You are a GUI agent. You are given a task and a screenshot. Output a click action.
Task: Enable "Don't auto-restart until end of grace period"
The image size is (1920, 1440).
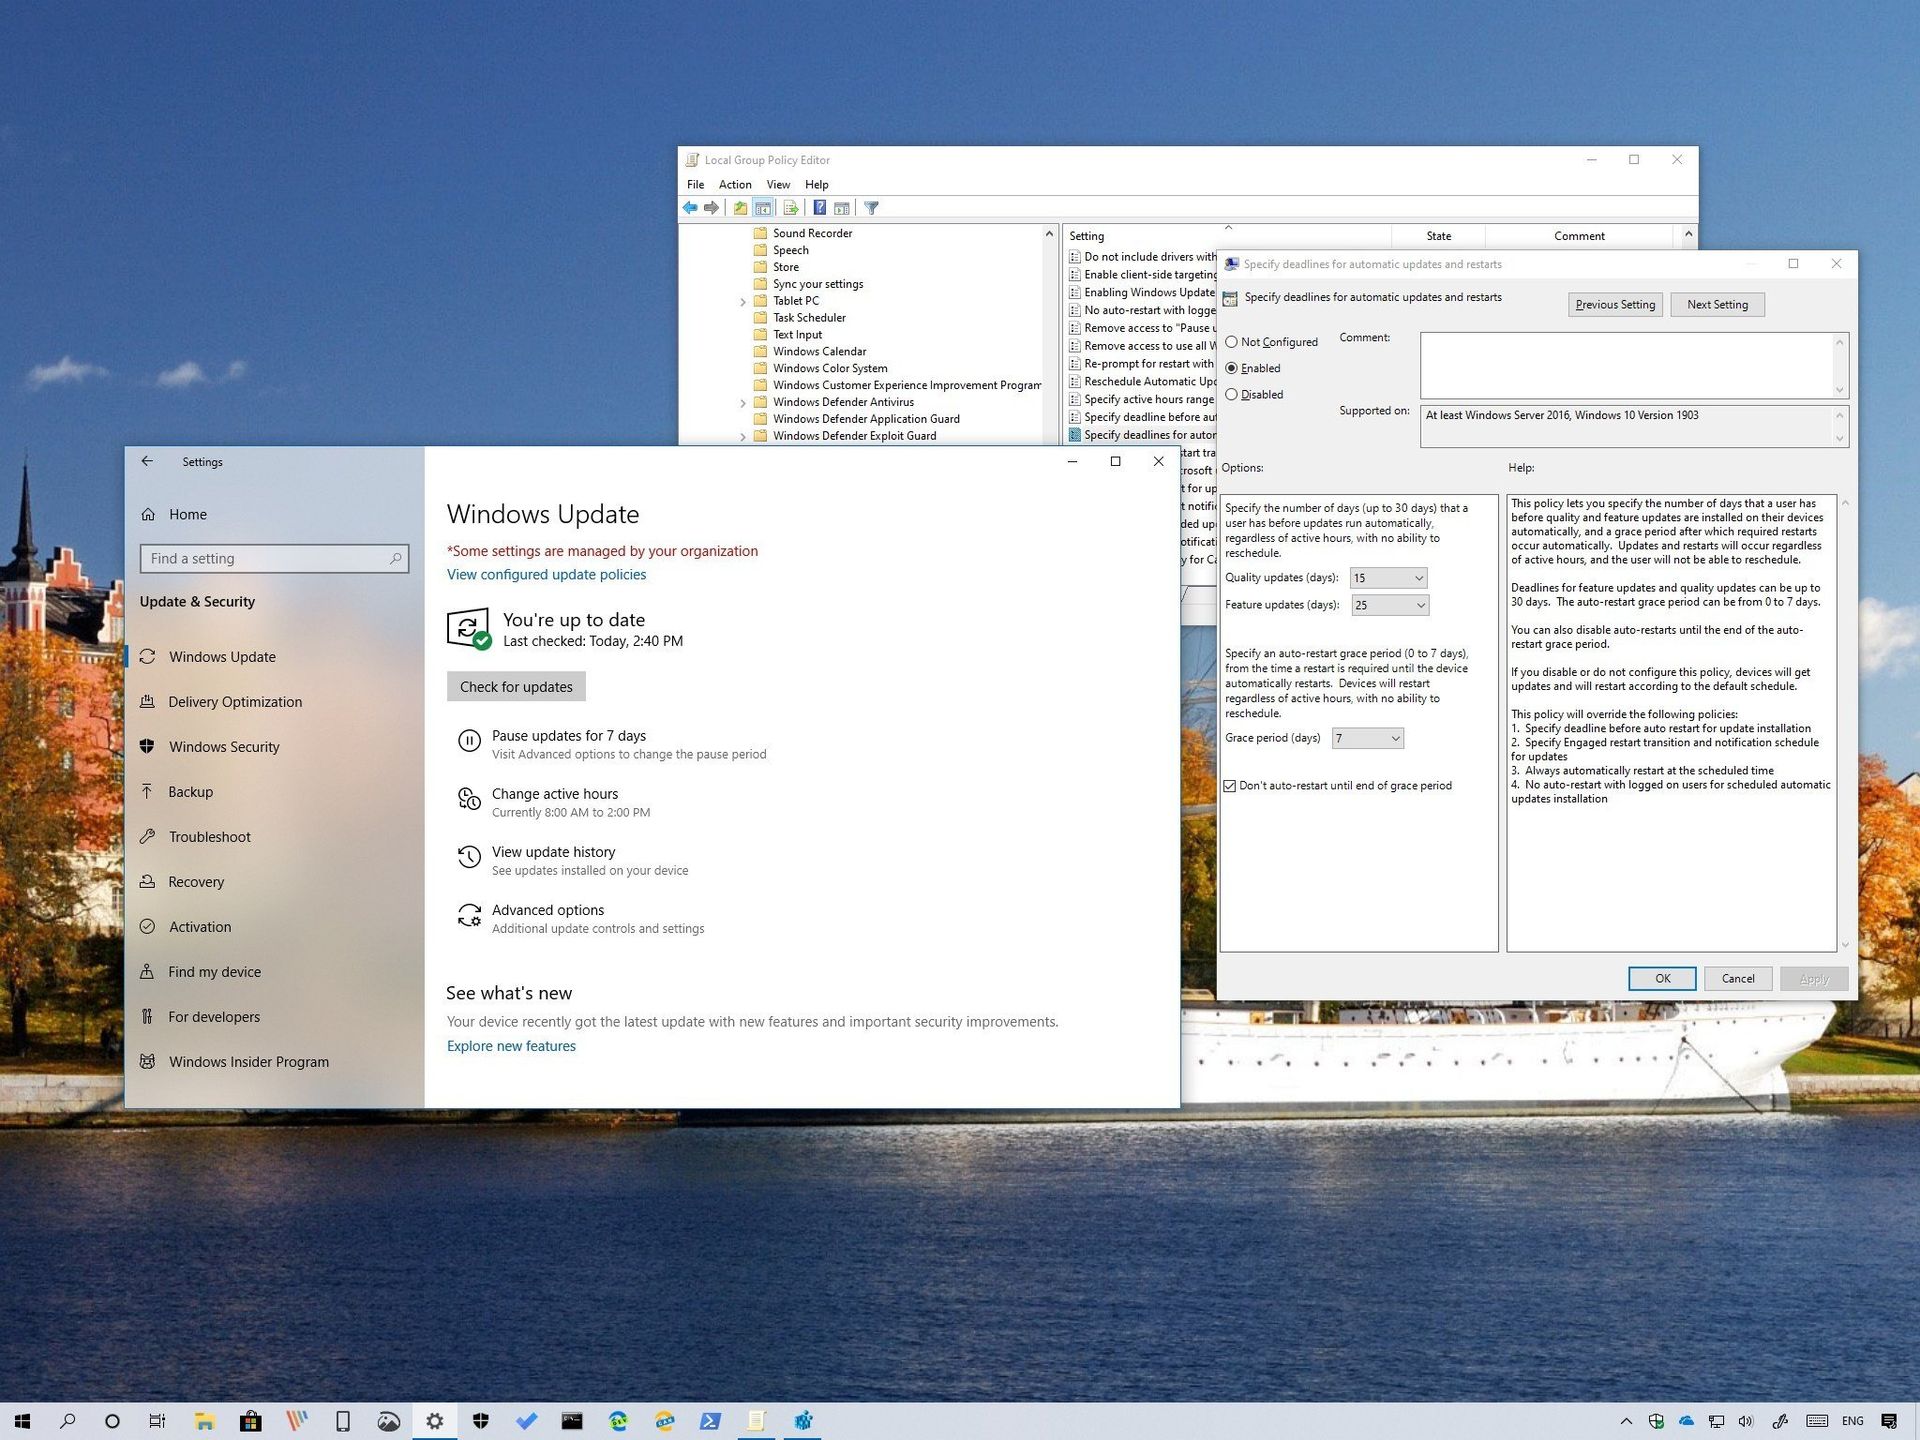point(1231,786)
